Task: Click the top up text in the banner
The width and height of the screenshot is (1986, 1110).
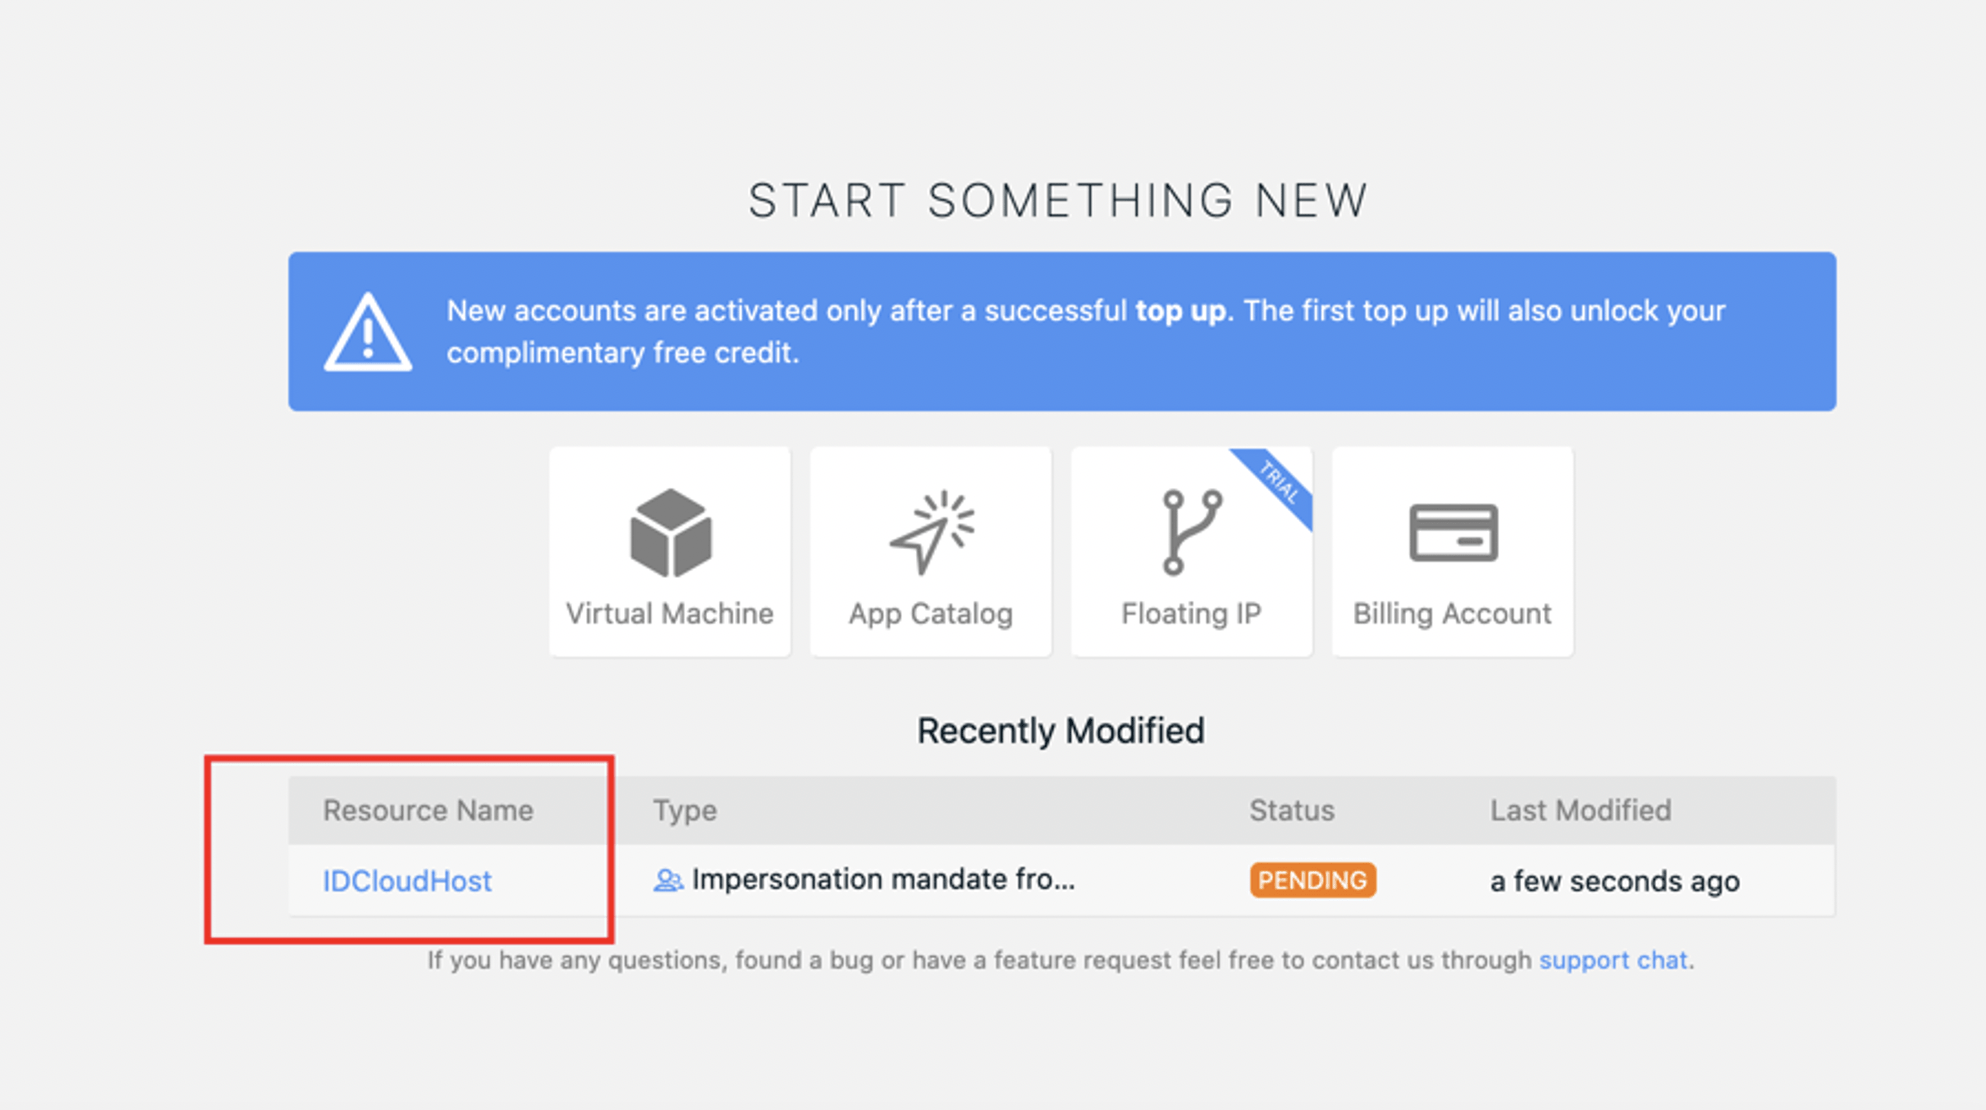Action: tap(1180, 310)
